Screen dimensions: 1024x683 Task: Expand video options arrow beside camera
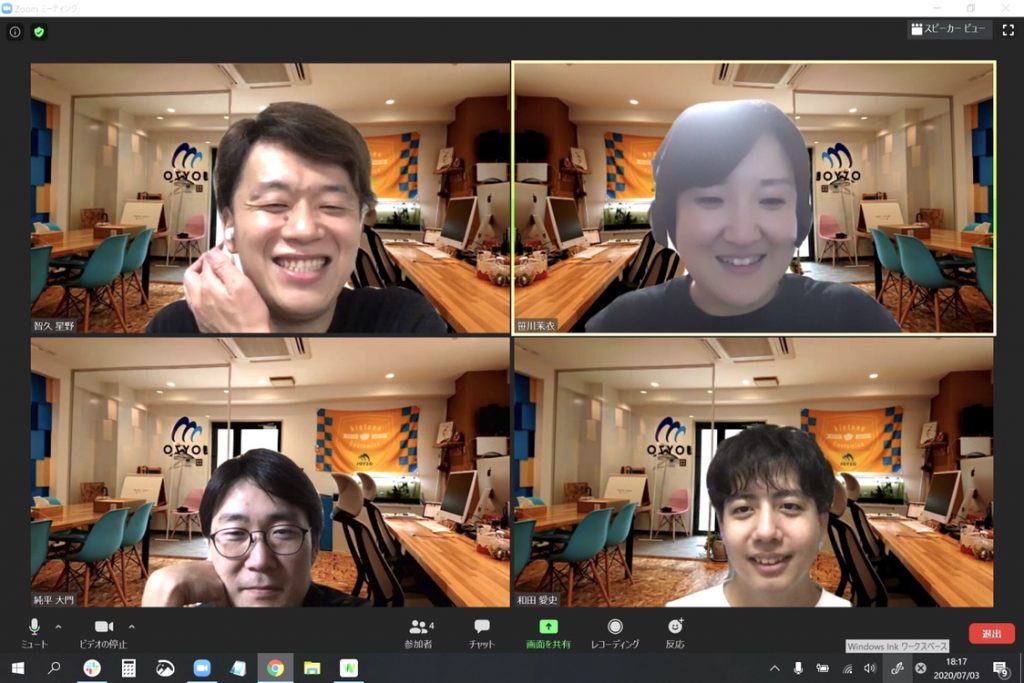pos(132,626)
